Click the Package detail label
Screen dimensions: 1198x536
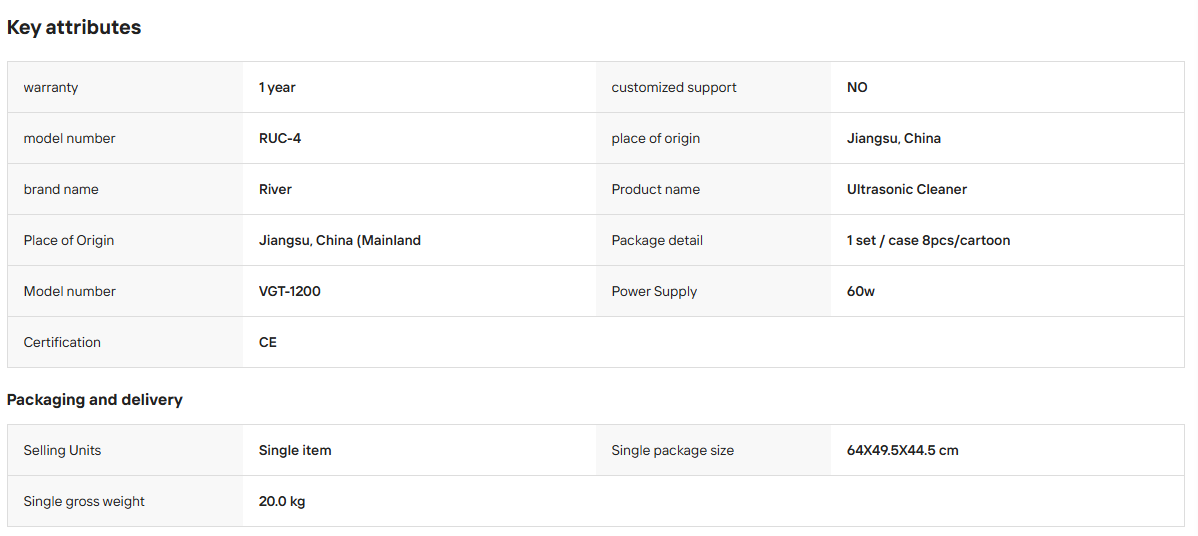coord(657,241)
